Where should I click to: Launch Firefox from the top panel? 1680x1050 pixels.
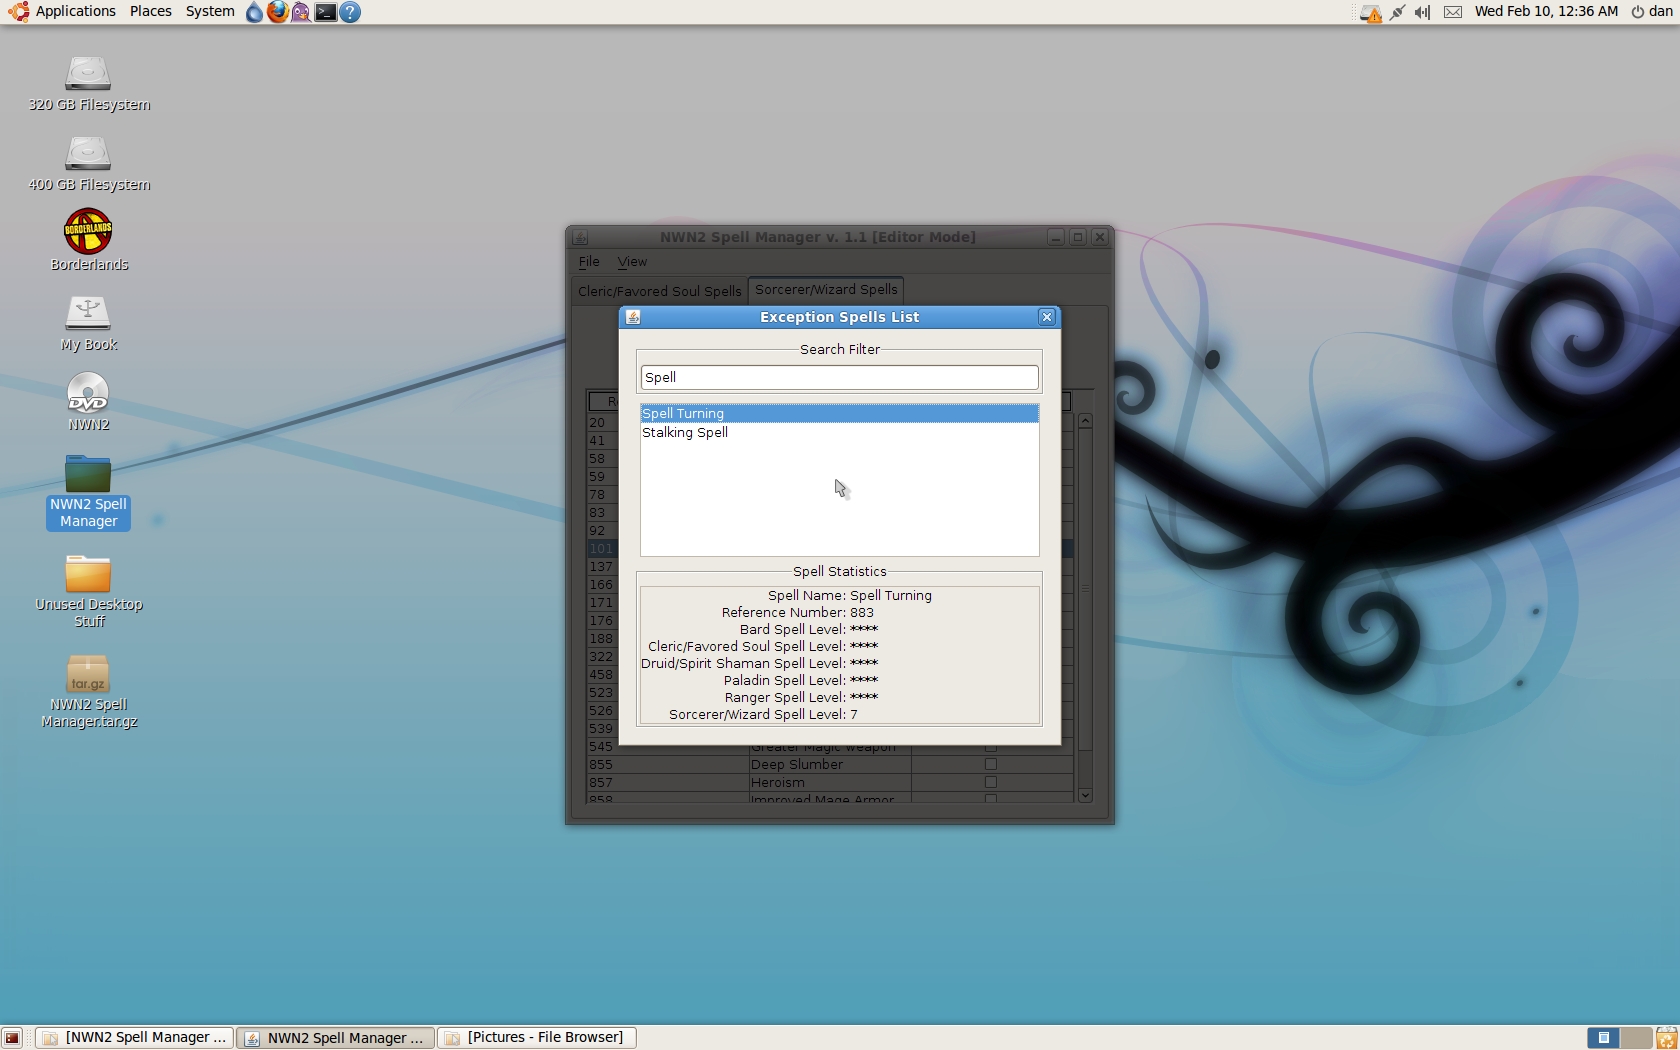tap(277, 12)
